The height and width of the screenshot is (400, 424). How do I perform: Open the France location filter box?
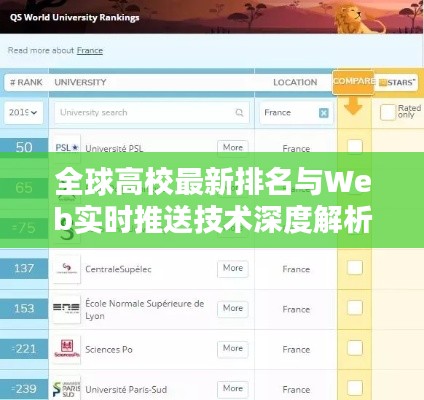(296, 113)
